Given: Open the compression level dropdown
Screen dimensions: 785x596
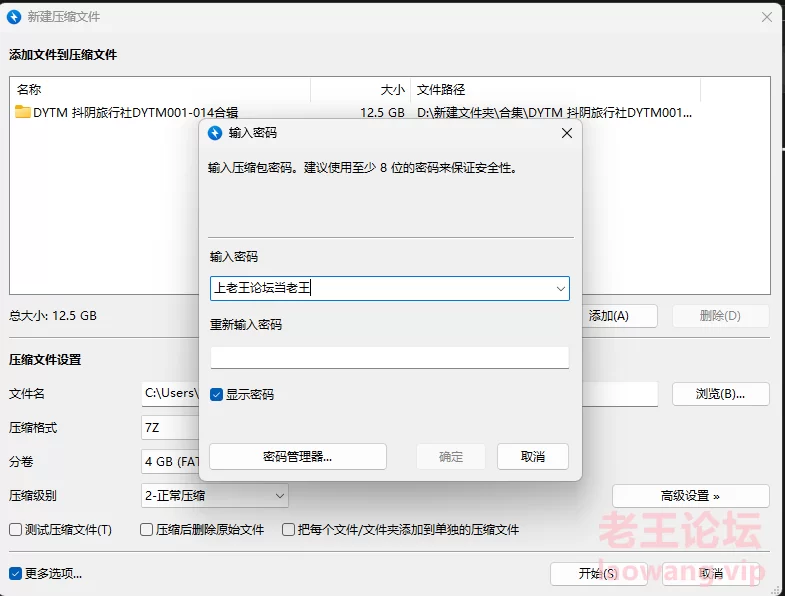Looking at the screenshot, I should coord(214,496).
